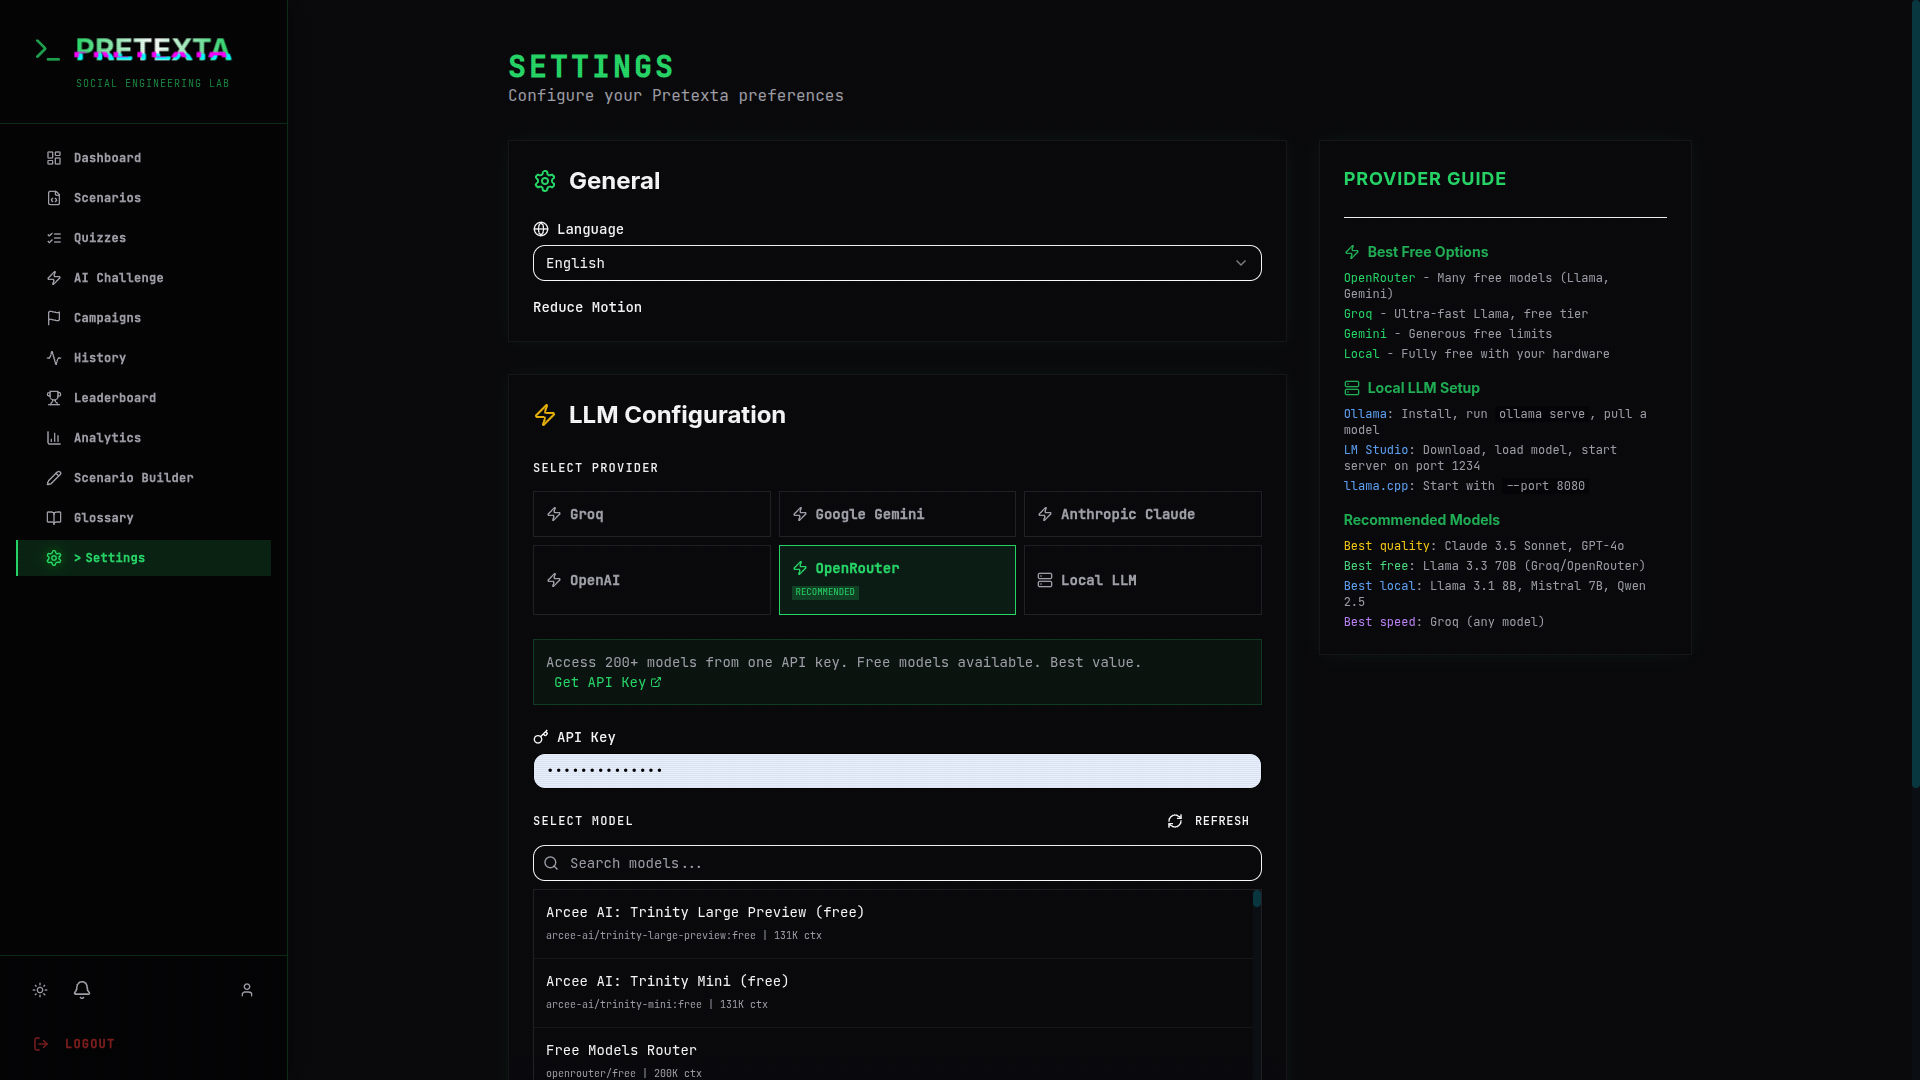1920x1080 pixels.
Task: Click the LOGOUT button
Action: point(74,1044)
